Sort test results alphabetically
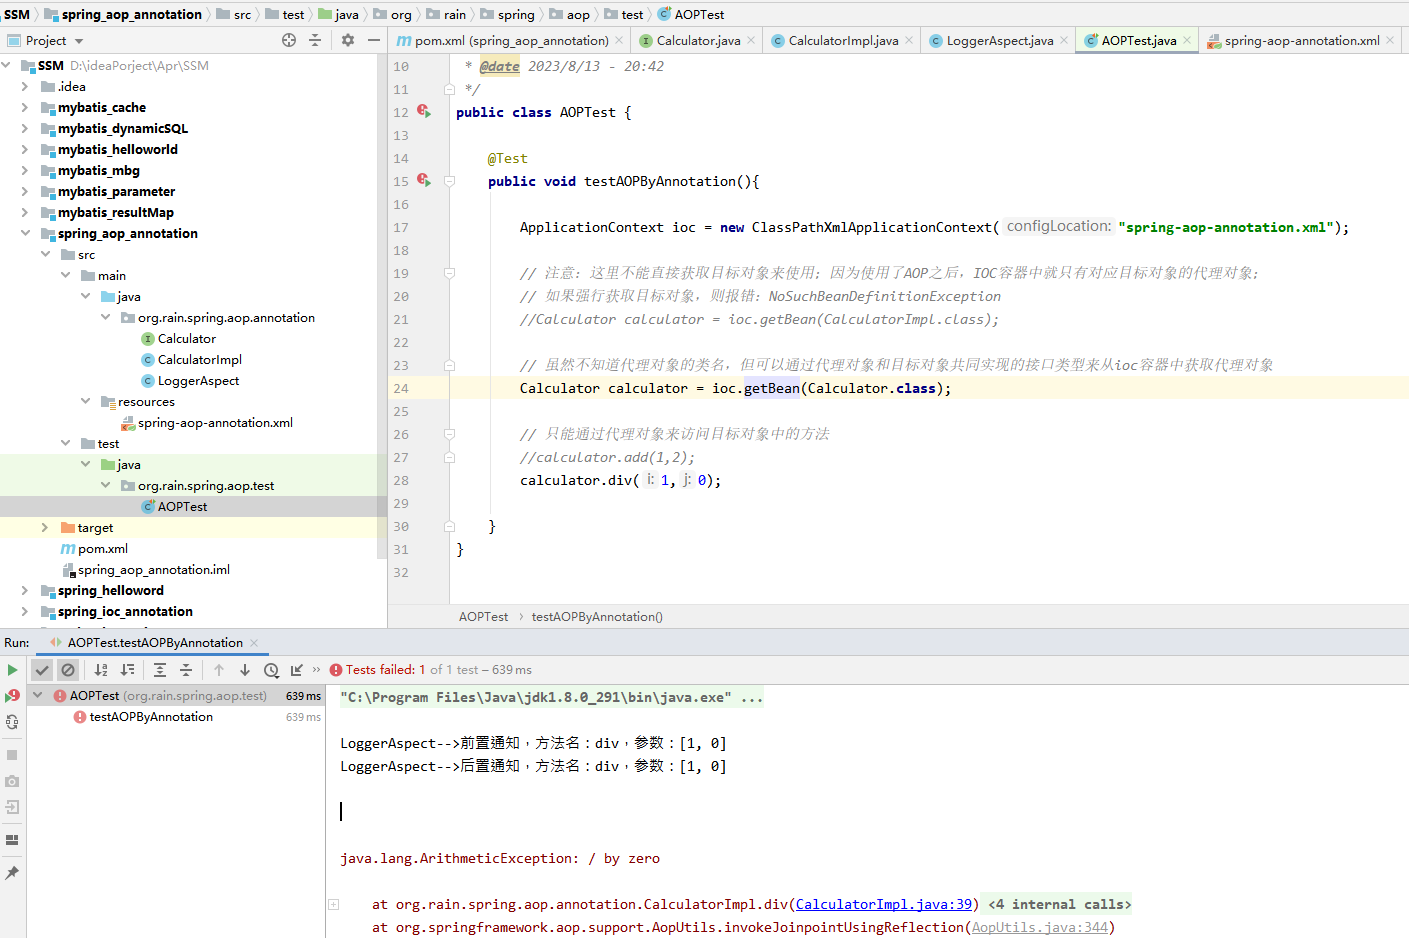This screenshot has width=1409, height=938. click(101, 670)
